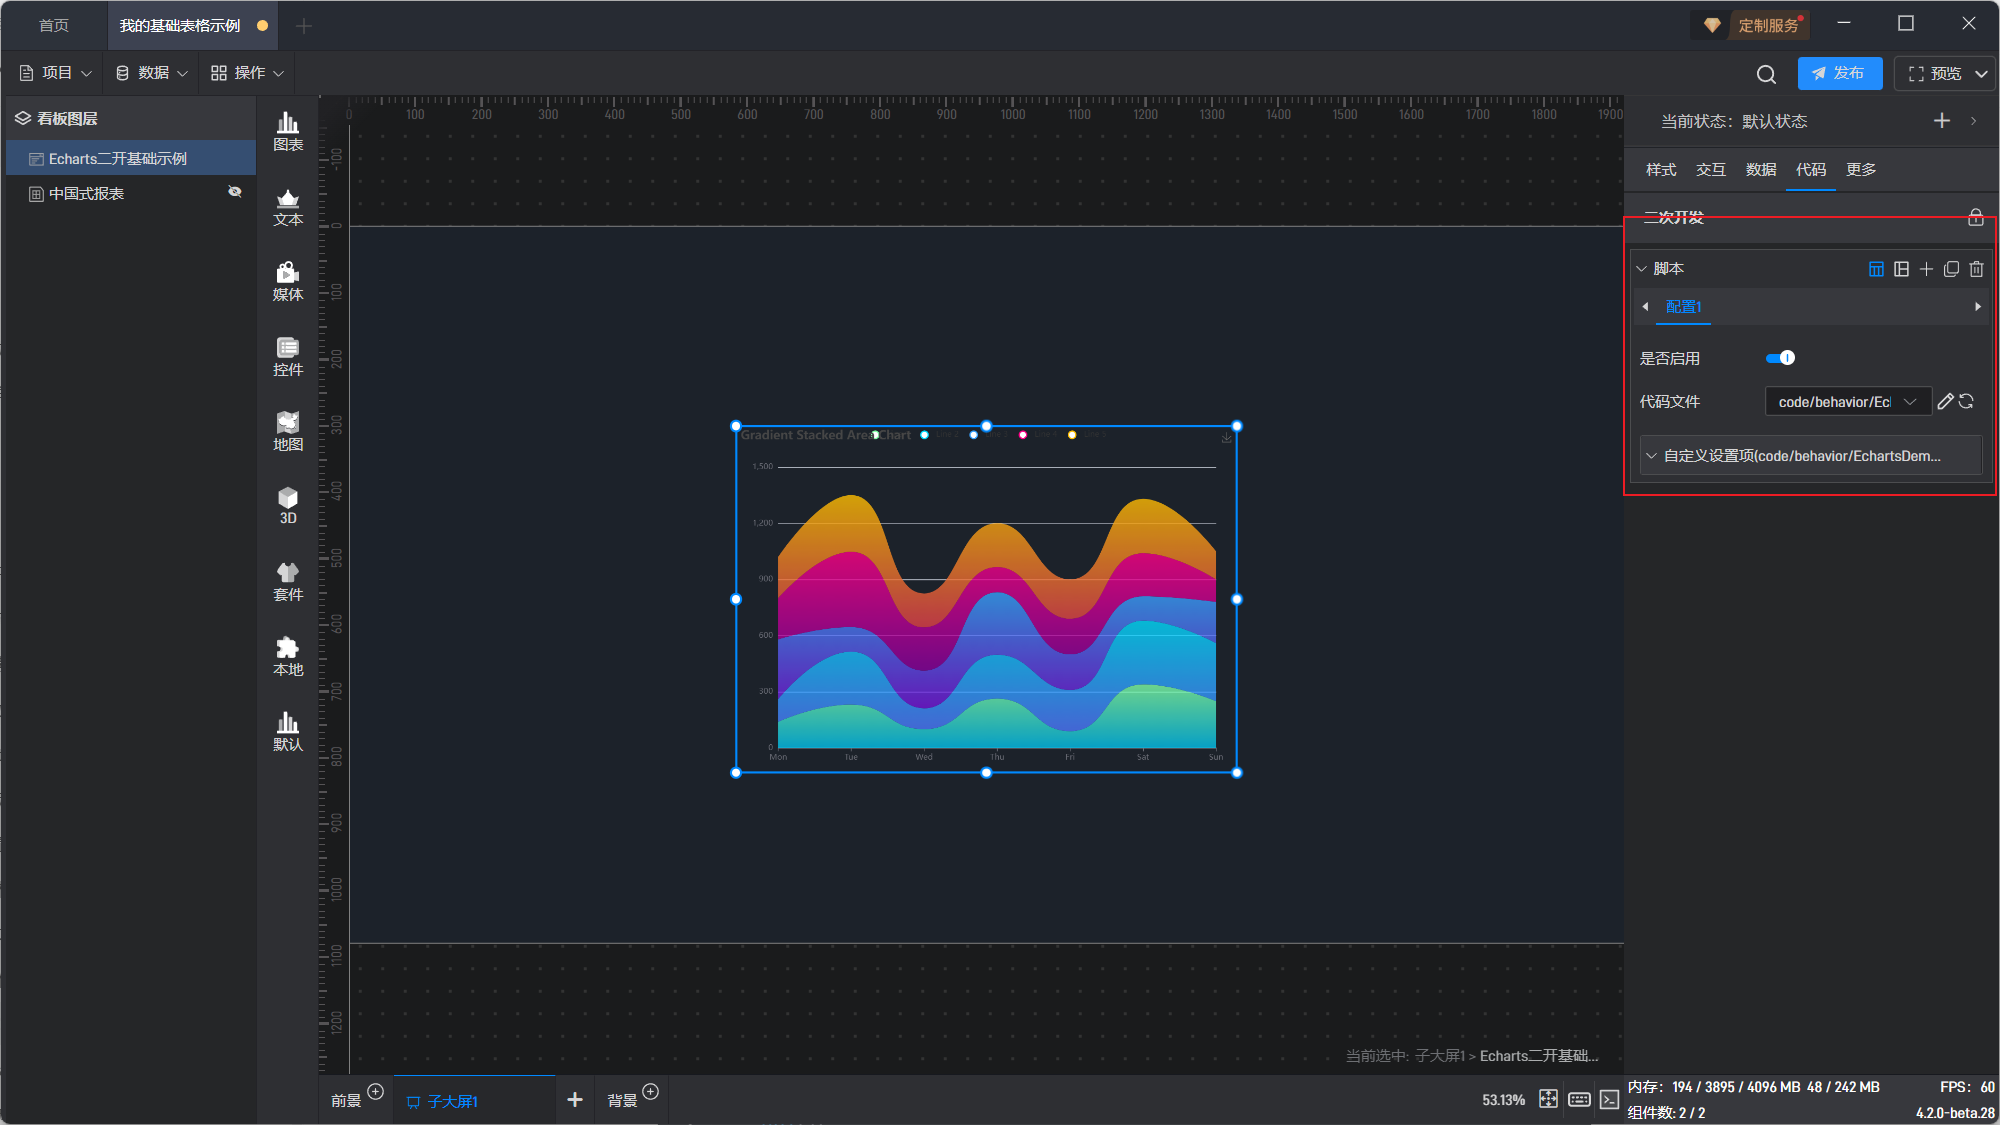Toggle lock icon beside 二次开发

point(1975,217)
